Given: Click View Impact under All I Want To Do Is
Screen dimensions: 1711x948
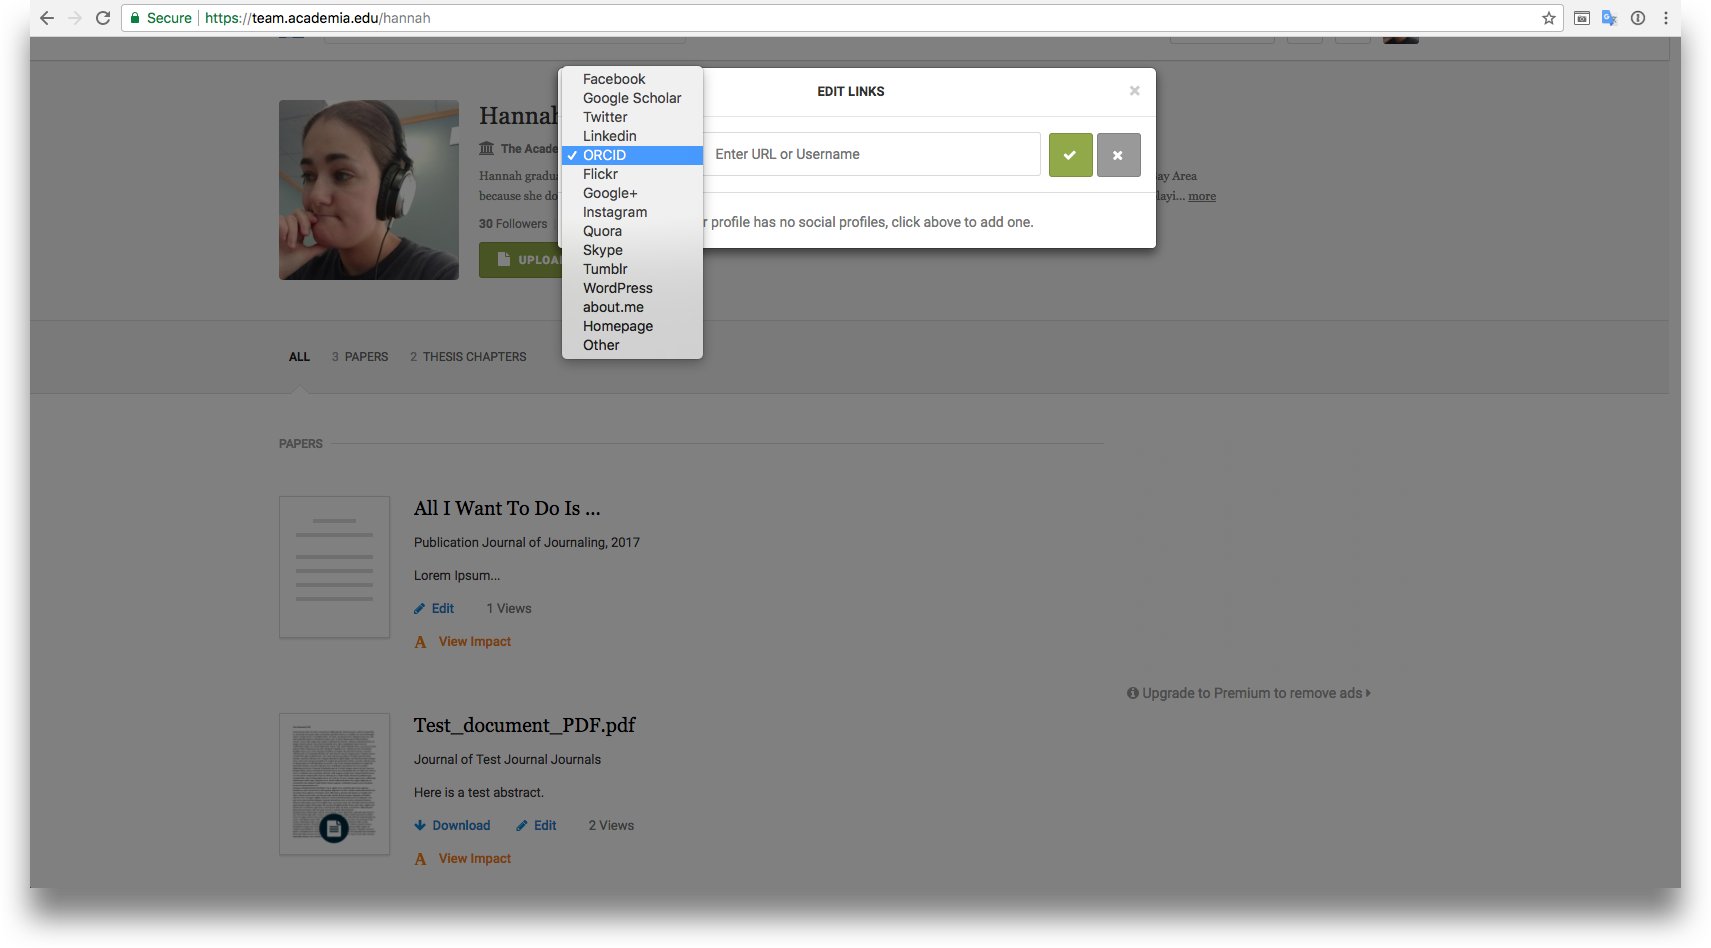Looking at the screenshot, I should [474, 642].
